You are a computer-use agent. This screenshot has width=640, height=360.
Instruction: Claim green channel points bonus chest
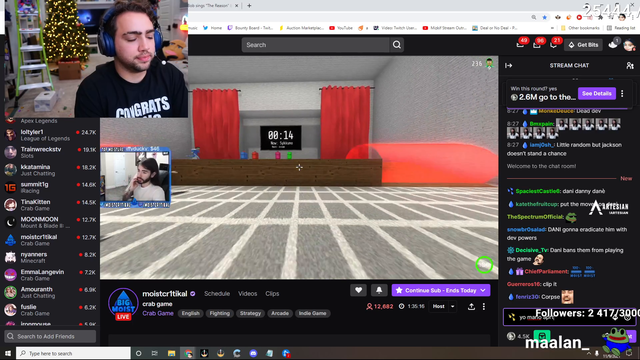coord(542,336)
